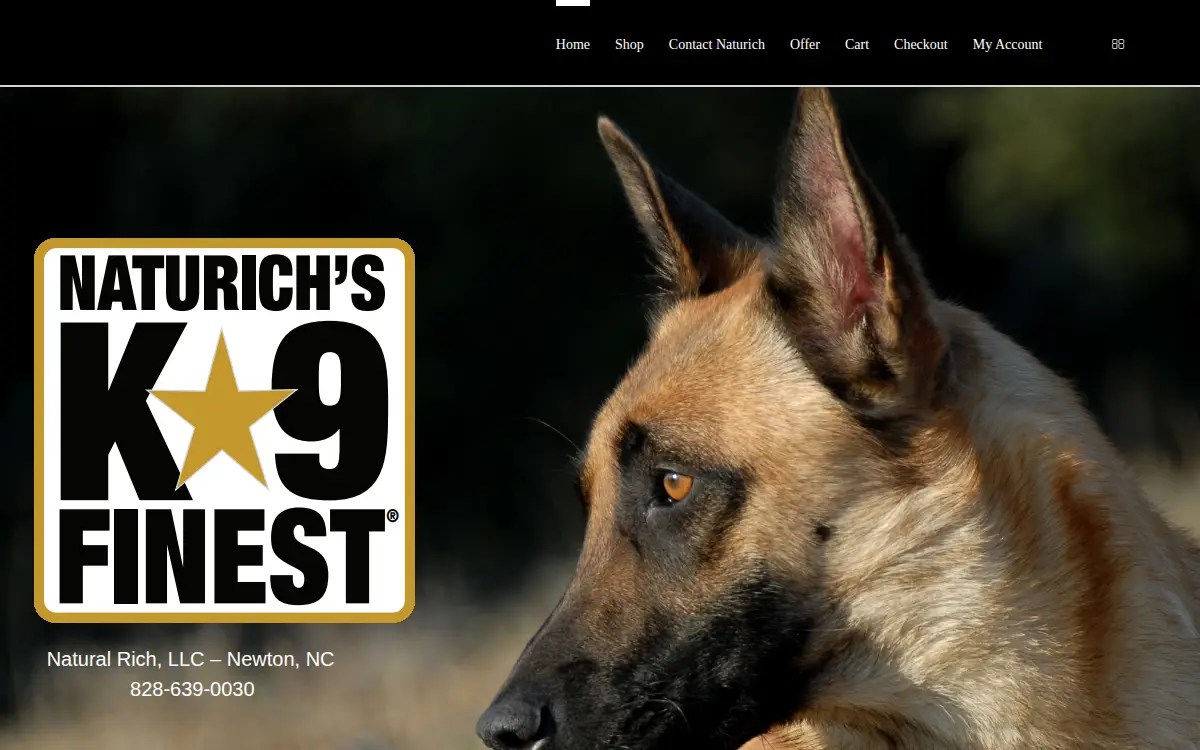
Task: Select the Offer nav link
Action: (x=805, y=44)
